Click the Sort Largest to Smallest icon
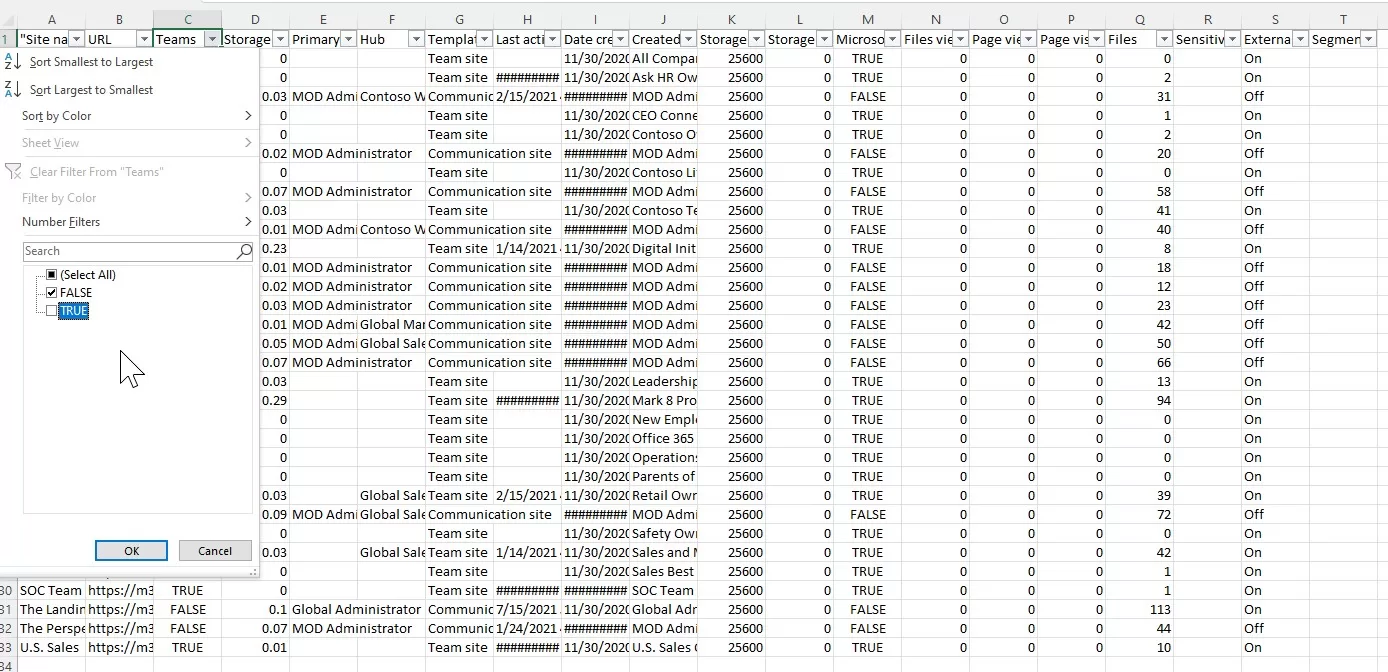Screen dimensions: 1388x672 (13, 89)
